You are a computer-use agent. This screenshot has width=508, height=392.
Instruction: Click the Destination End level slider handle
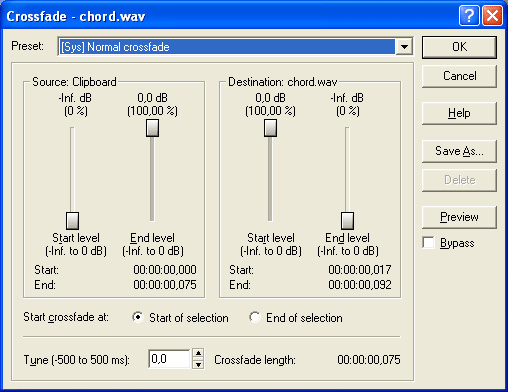pos(347,221)
